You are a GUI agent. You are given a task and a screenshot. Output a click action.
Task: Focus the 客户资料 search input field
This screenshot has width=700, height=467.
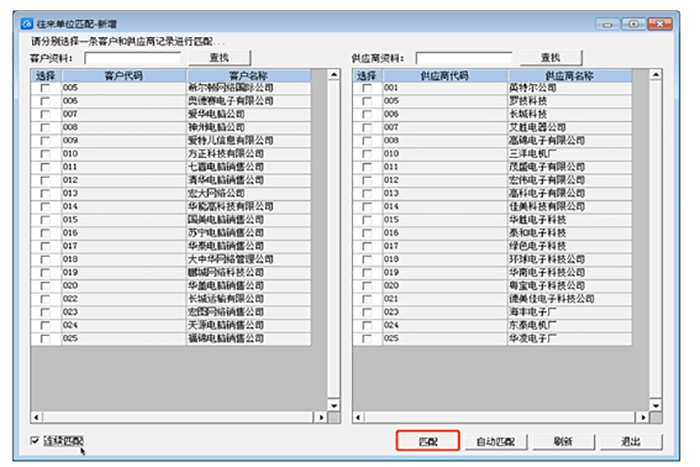[126, 58]
